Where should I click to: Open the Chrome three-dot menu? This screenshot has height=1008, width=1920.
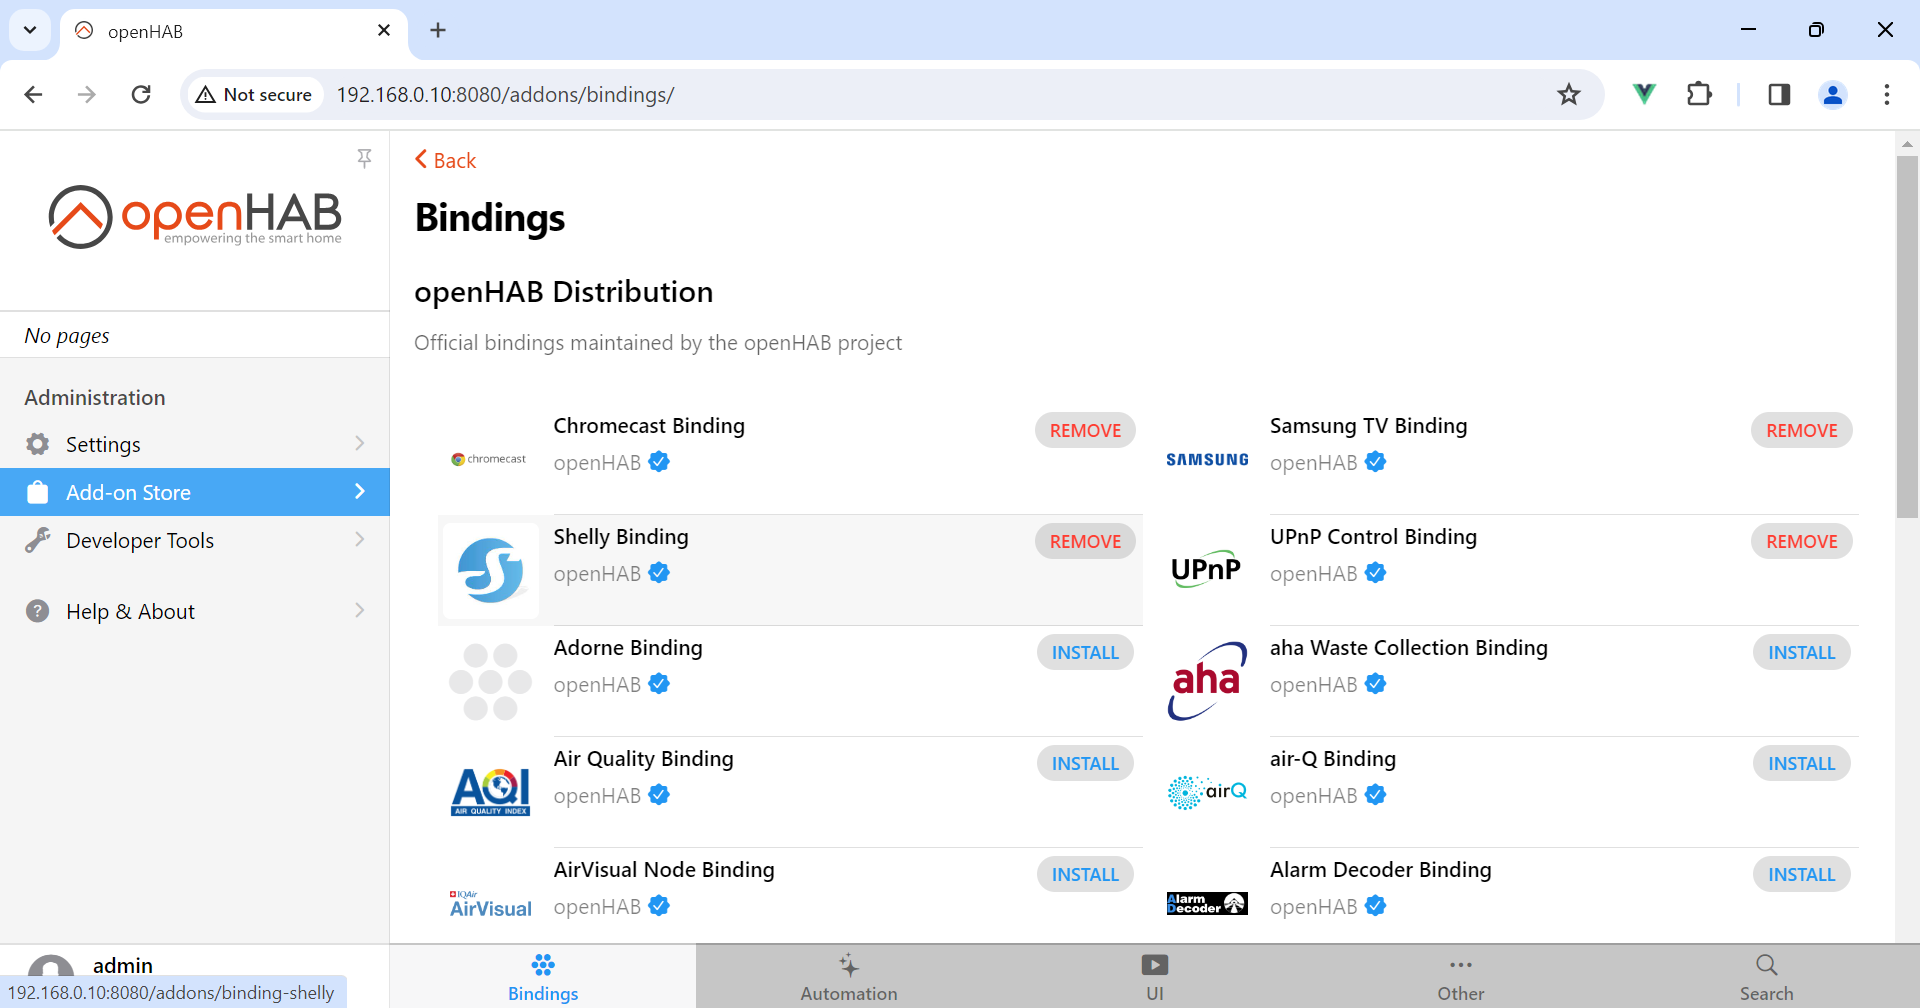point(1887,94)
